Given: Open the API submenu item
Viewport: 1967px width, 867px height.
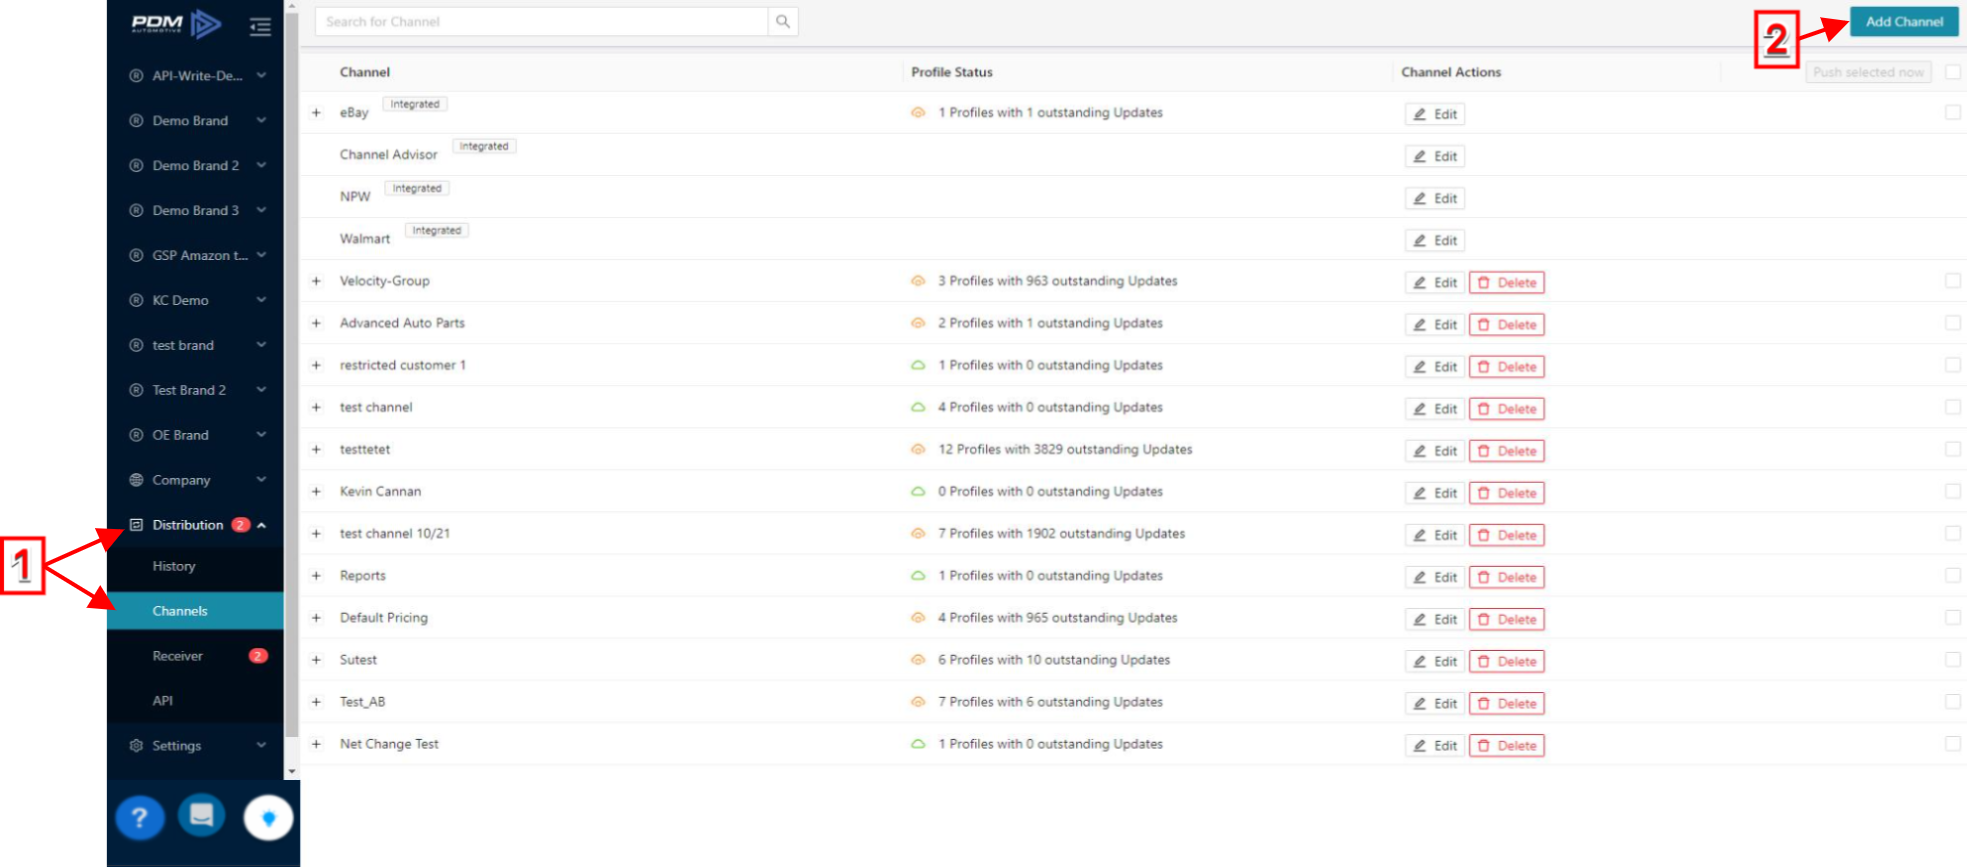Looking at the screenshot, I should [196, 701].
